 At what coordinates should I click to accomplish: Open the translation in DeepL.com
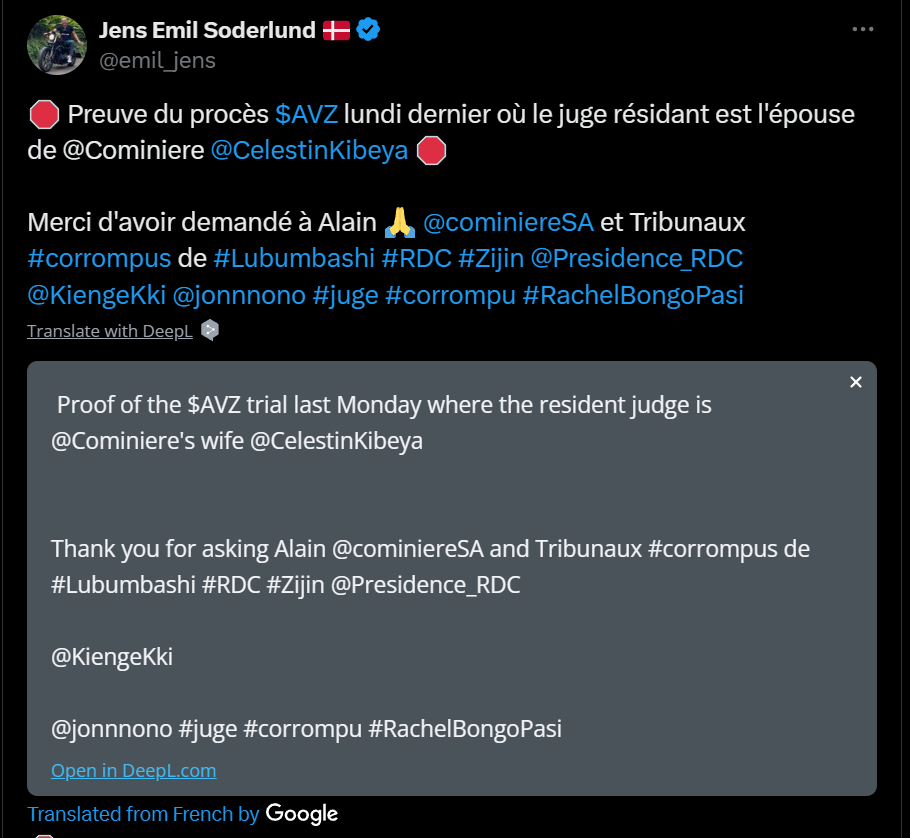[133, 770]
